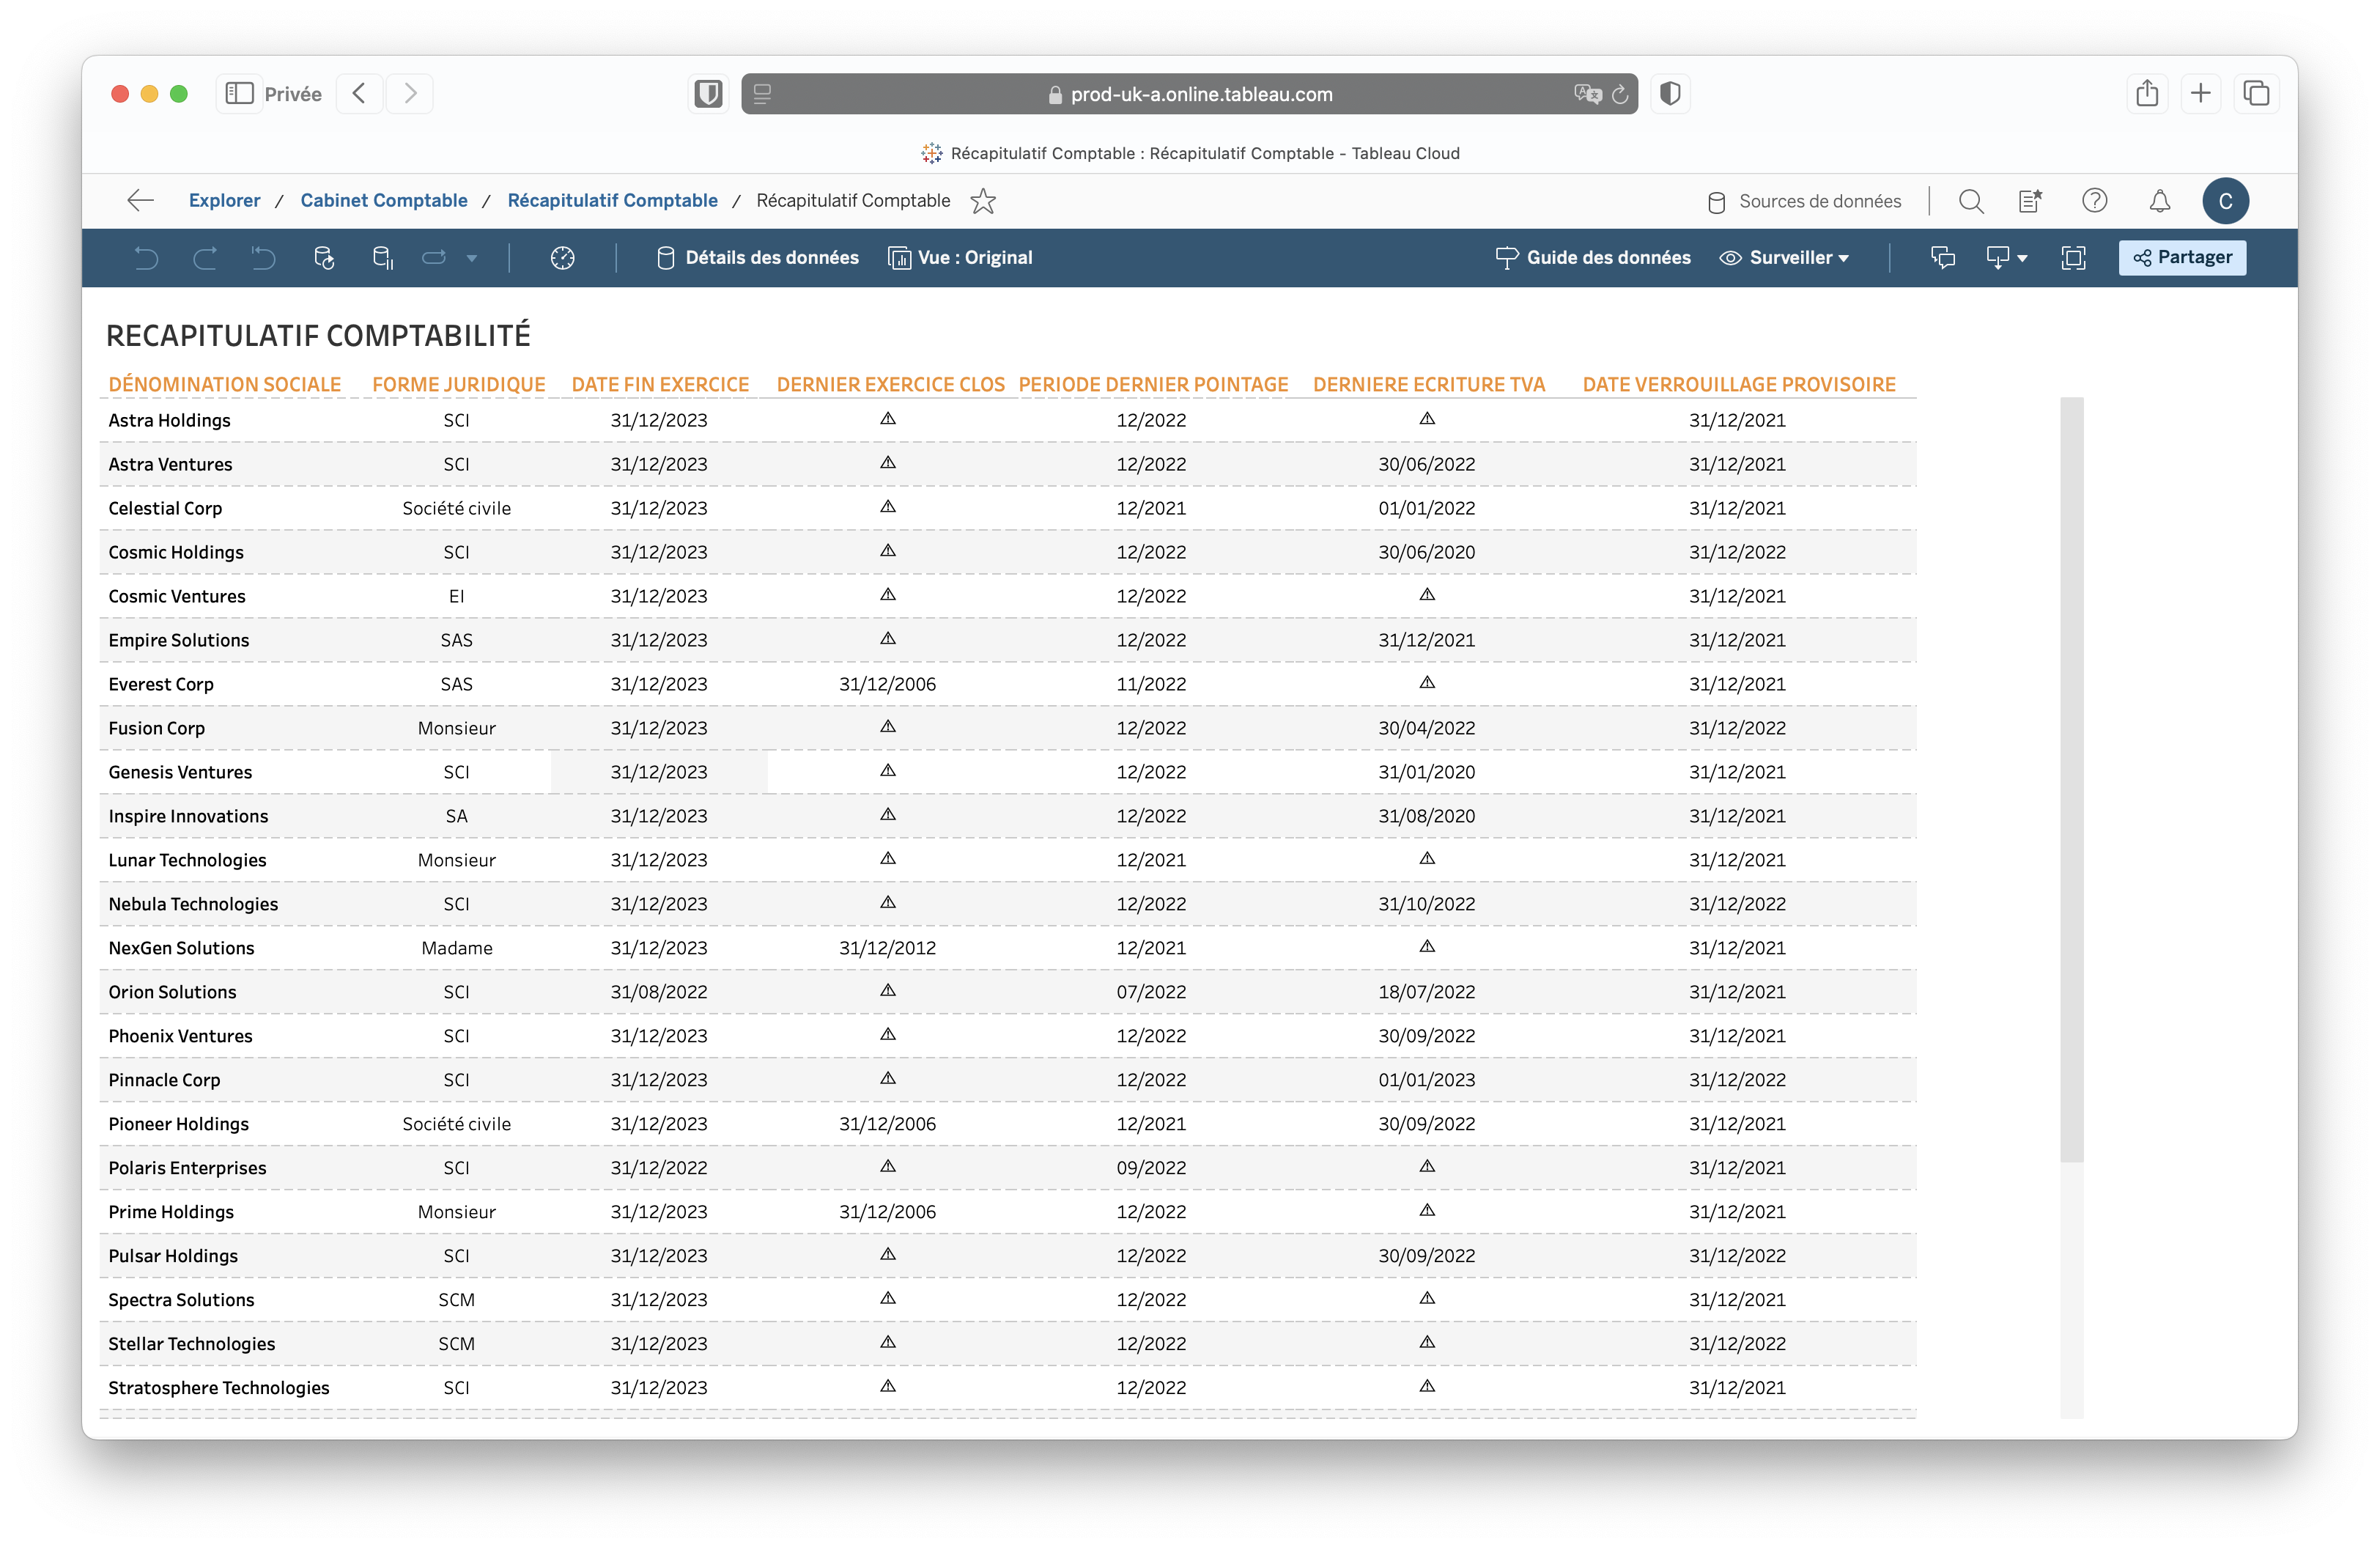Reload the page in Safari

[1620, 94]
